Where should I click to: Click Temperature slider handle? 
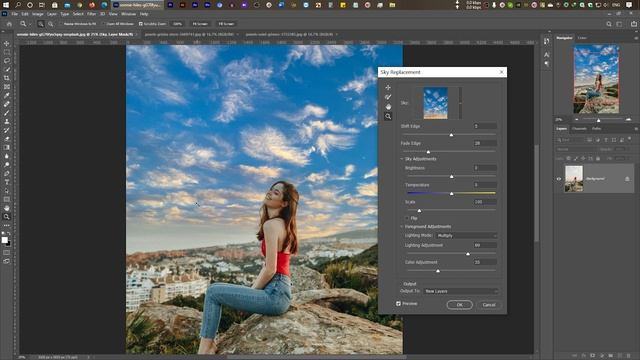tap(451, 193)
